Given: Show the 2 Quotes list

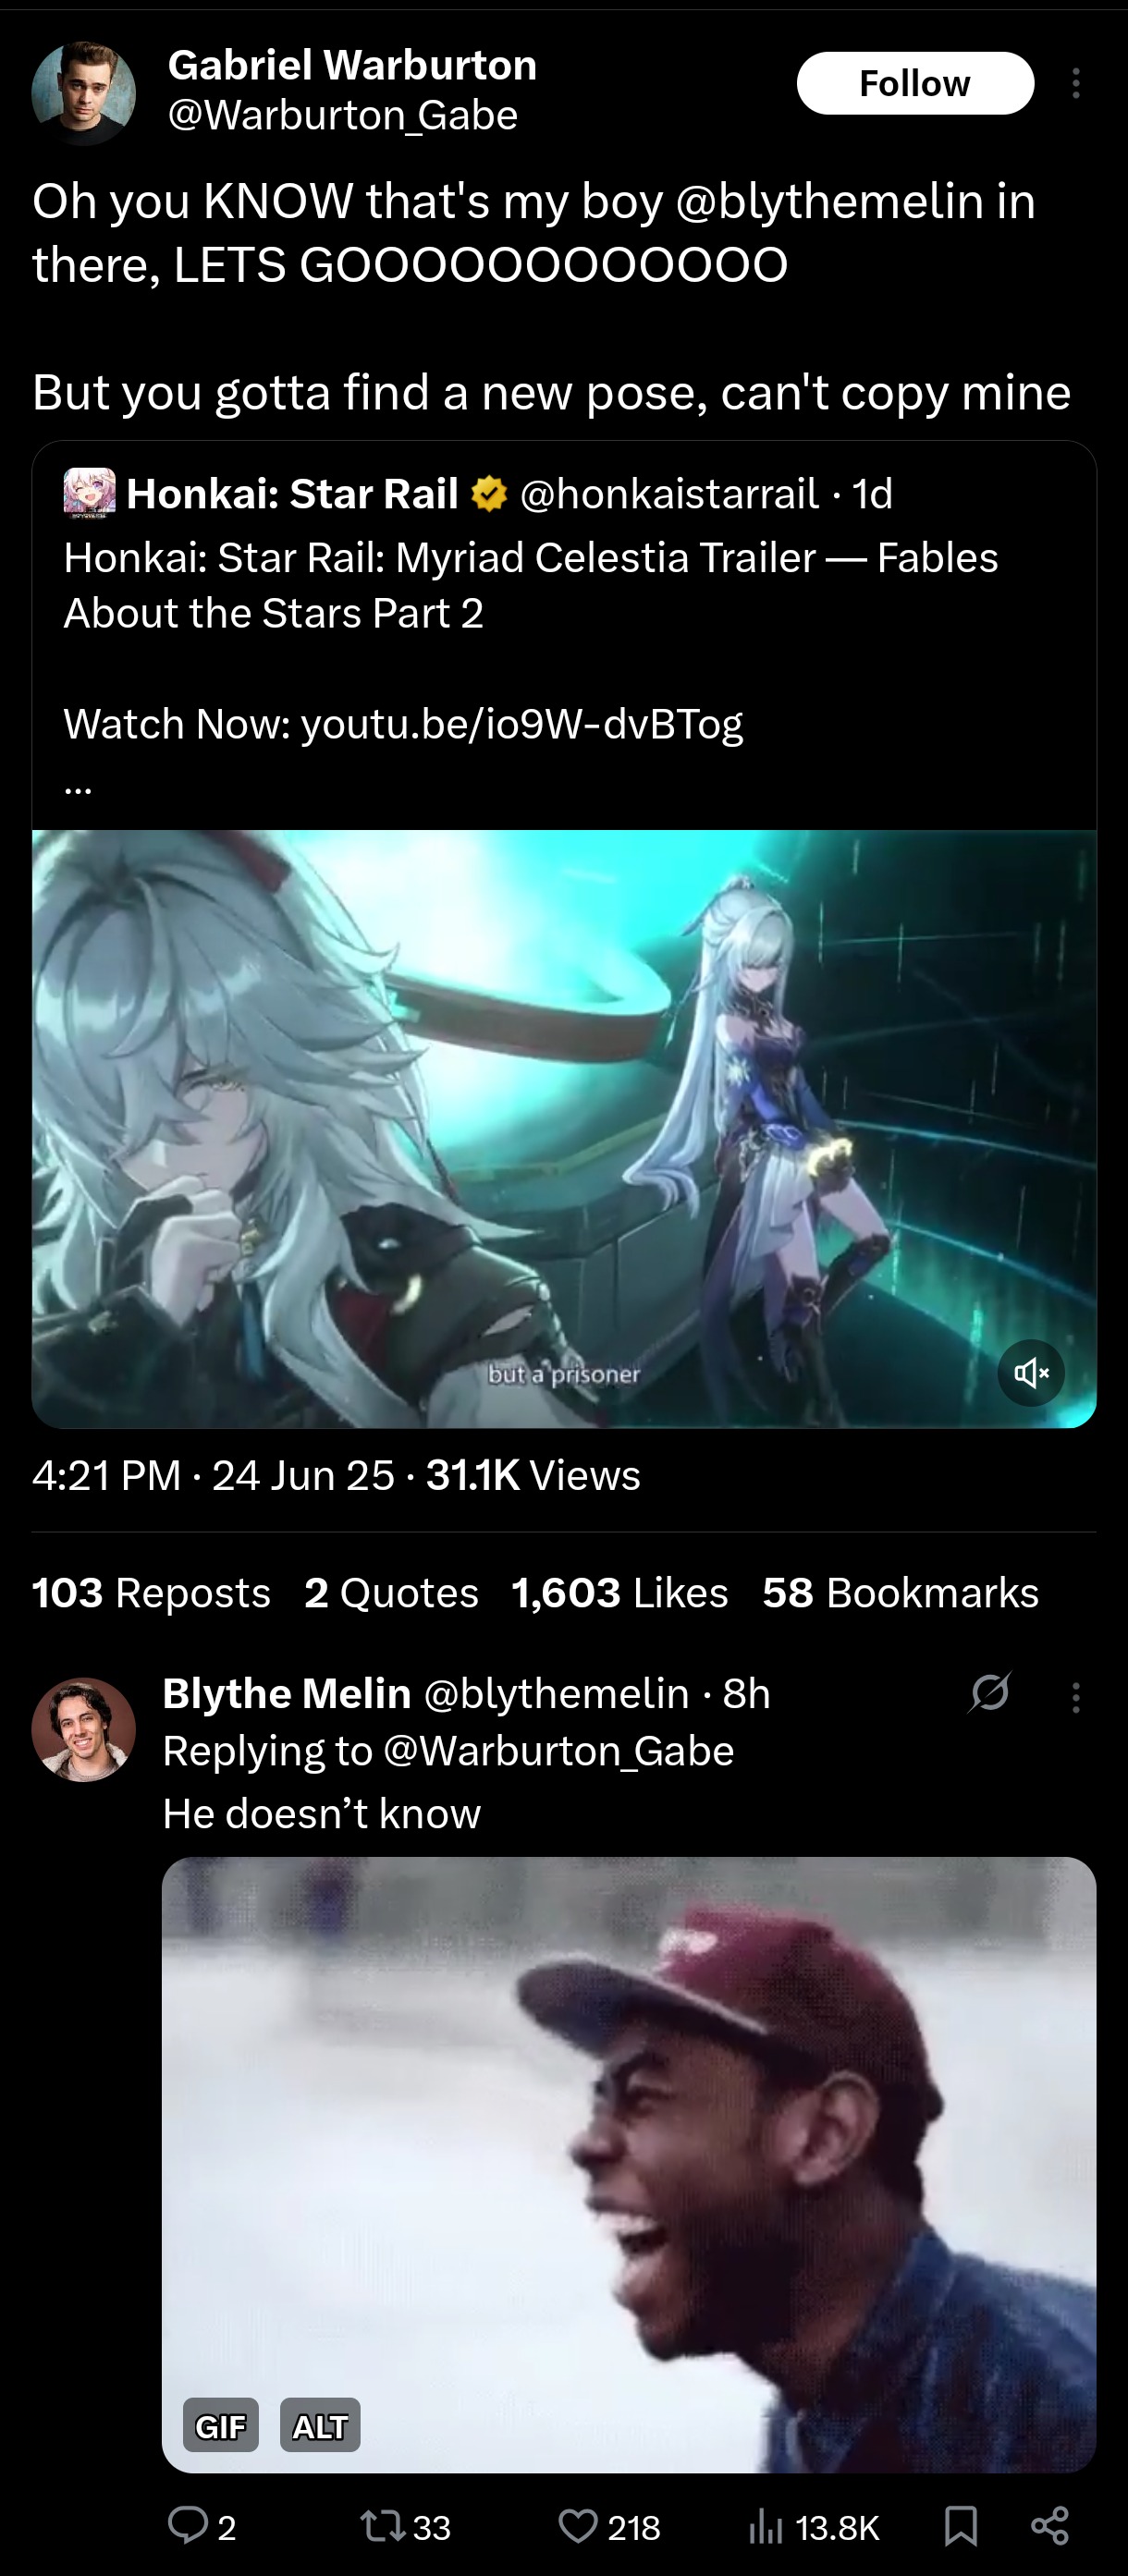Looking at the screenshot, I should (x=391, y=1593).
